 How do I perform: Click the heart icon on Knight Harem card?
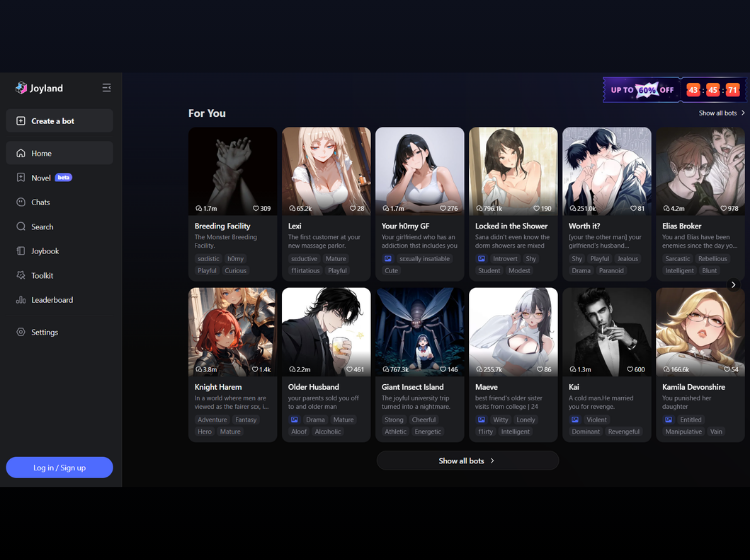click(x=255, y=369)
